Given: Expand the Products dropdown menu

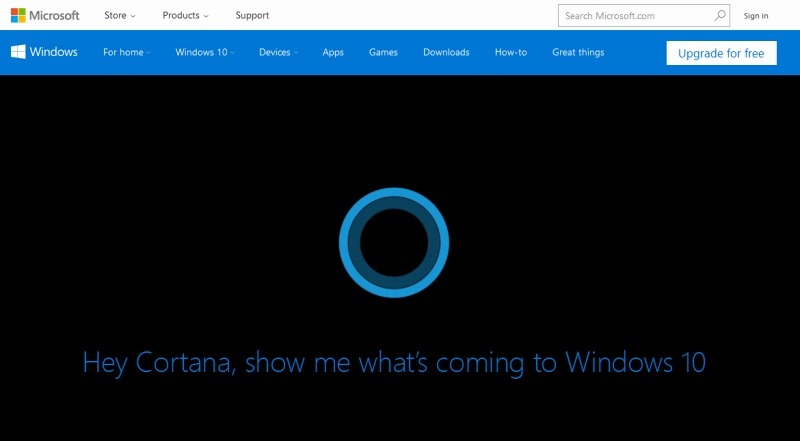Looking at the screenshot, I should coord(186,15).
